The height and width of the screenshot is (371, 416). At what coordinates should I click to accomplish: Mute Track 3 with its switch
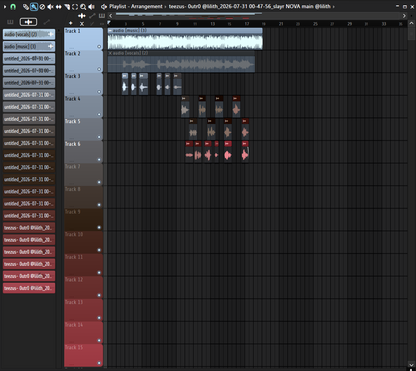(99, 92)
